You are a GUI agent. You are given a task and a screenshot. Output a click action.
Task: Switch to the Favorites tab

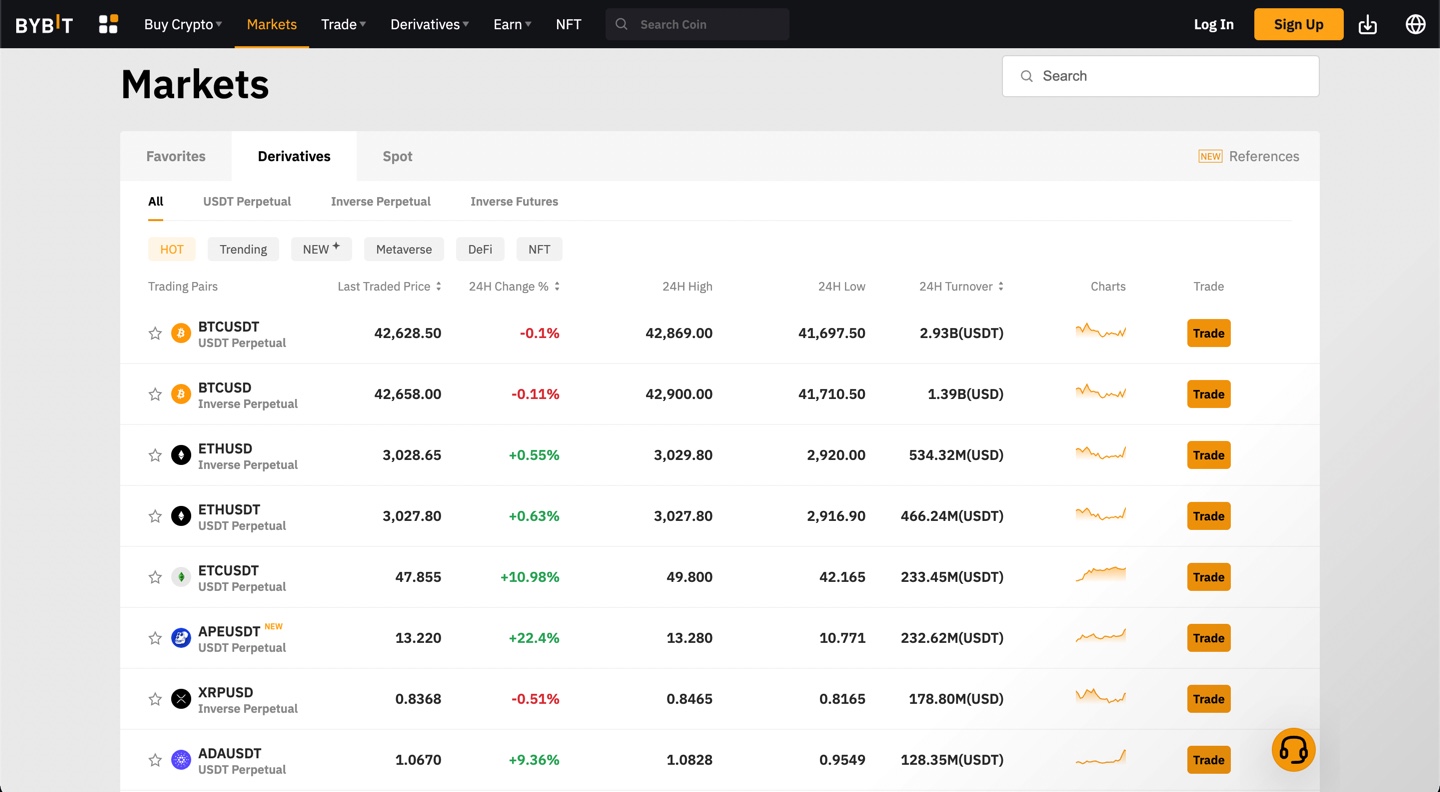(x=176, y=156)
